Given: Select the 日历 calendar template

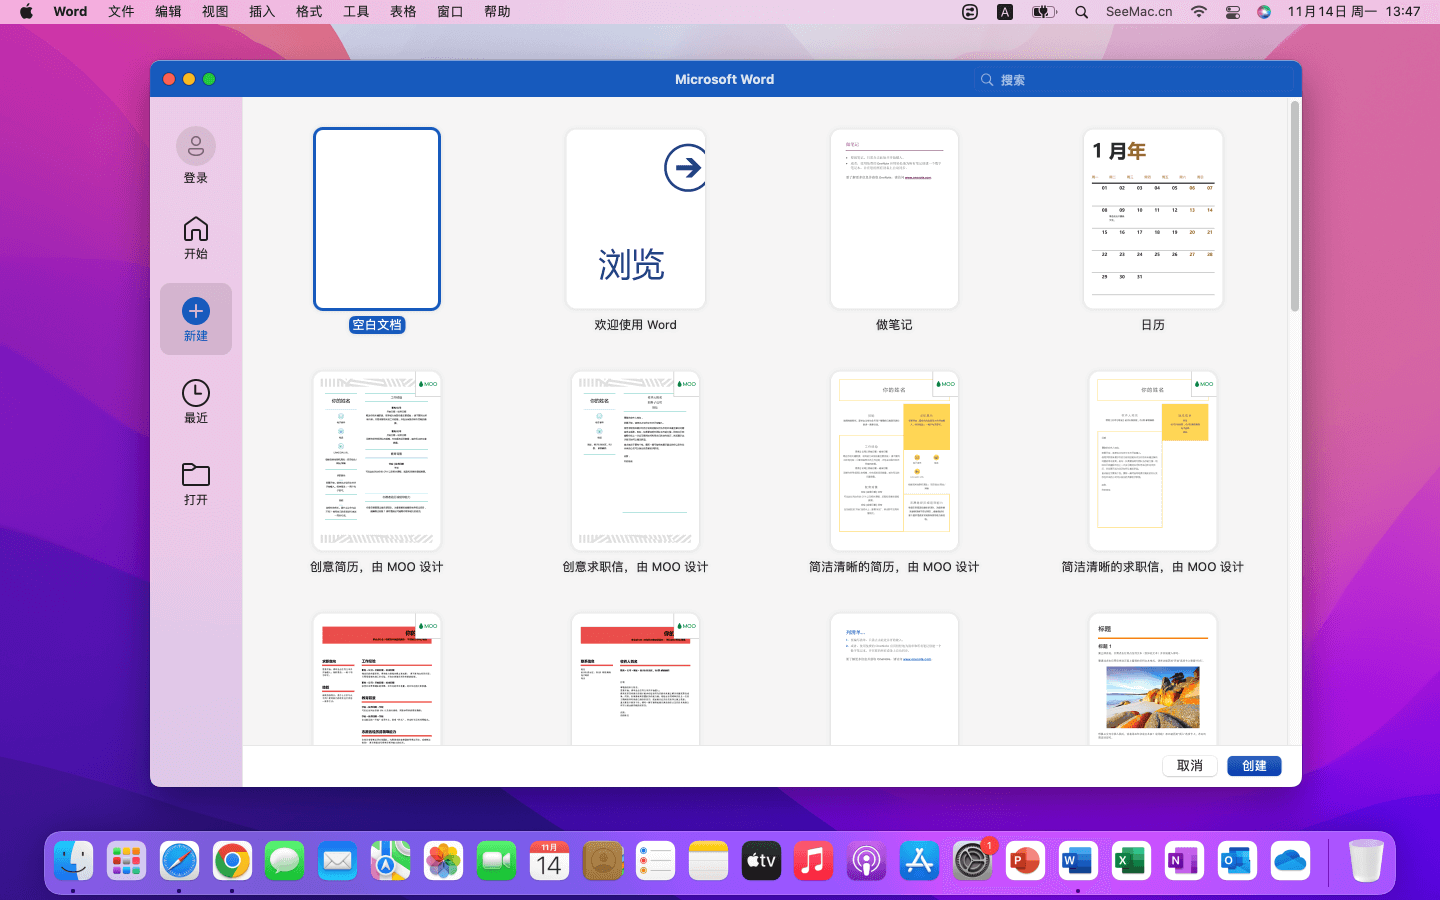Looking at the screenshot, I should tap(1153, 219).
